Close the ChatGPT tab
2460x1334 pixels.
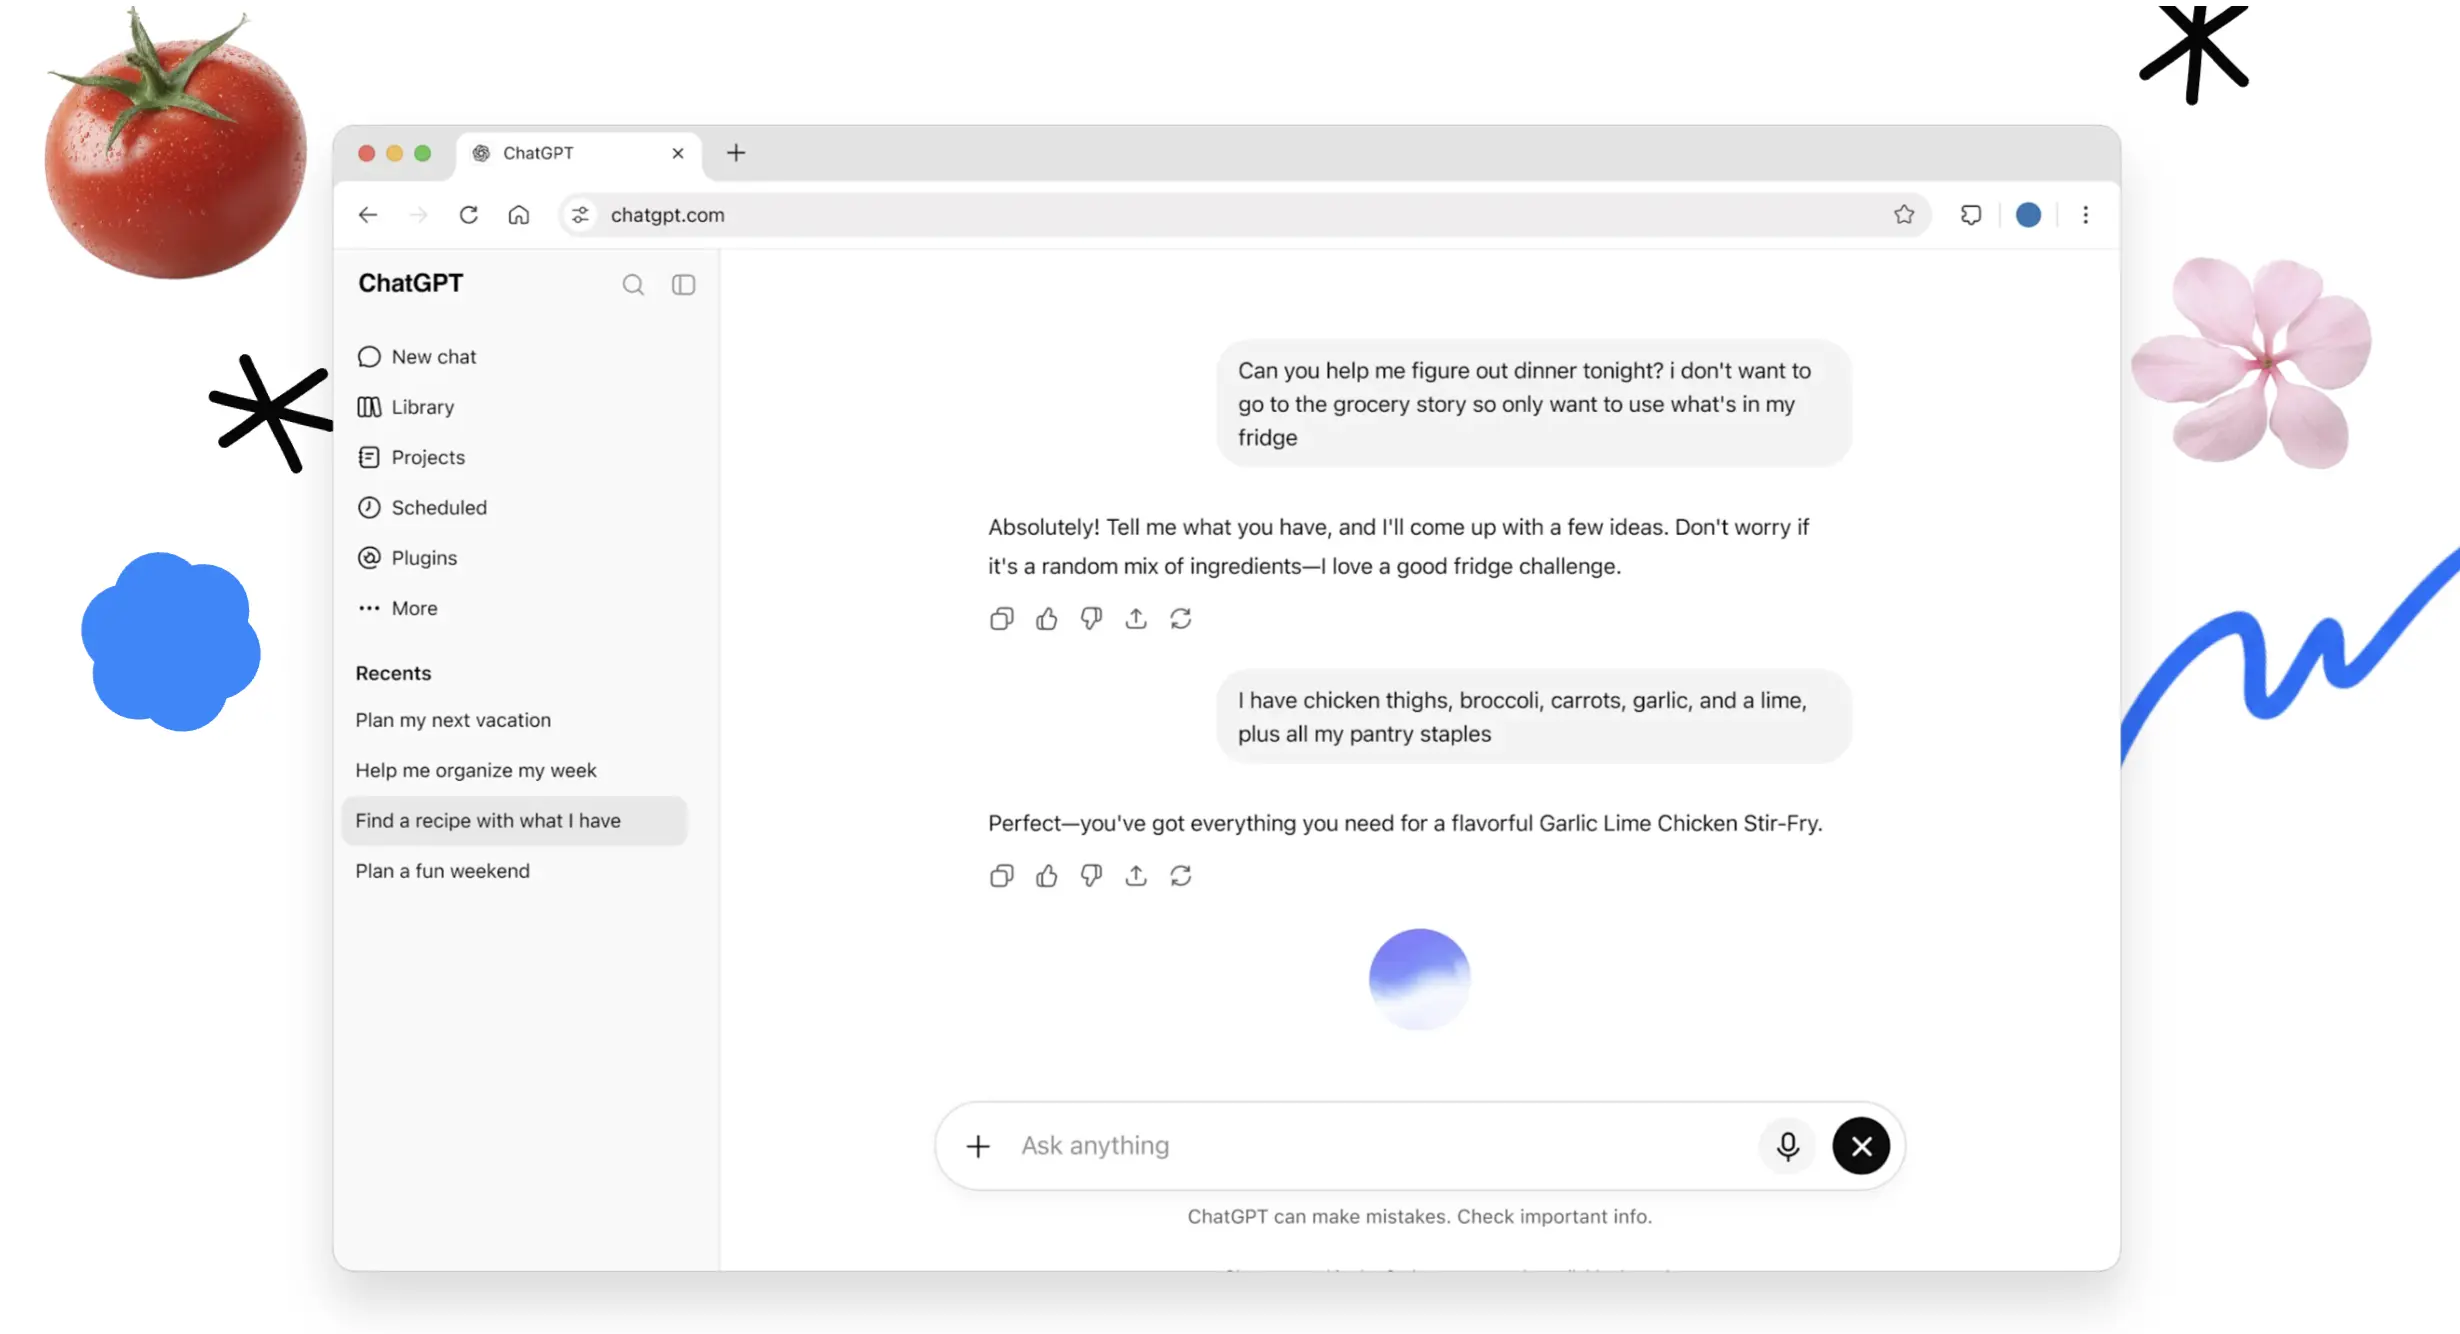pyautogui.click(x=678, y=153)
